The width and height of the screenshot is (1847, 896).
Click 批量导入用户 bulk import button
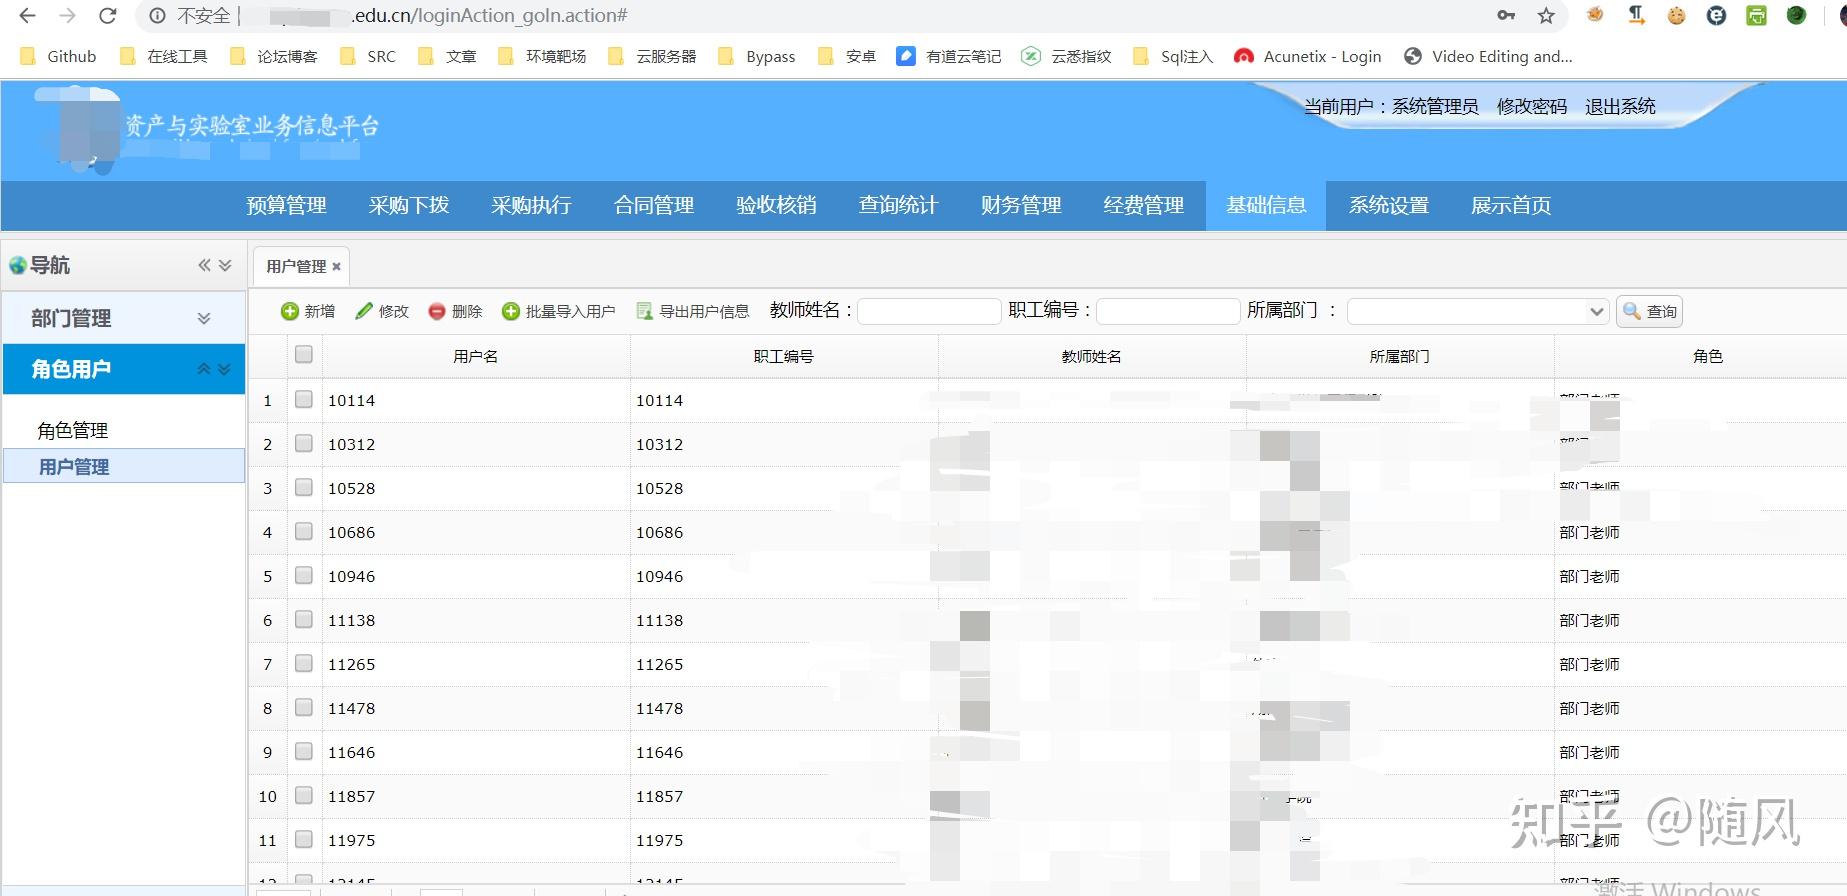[558, 311]
